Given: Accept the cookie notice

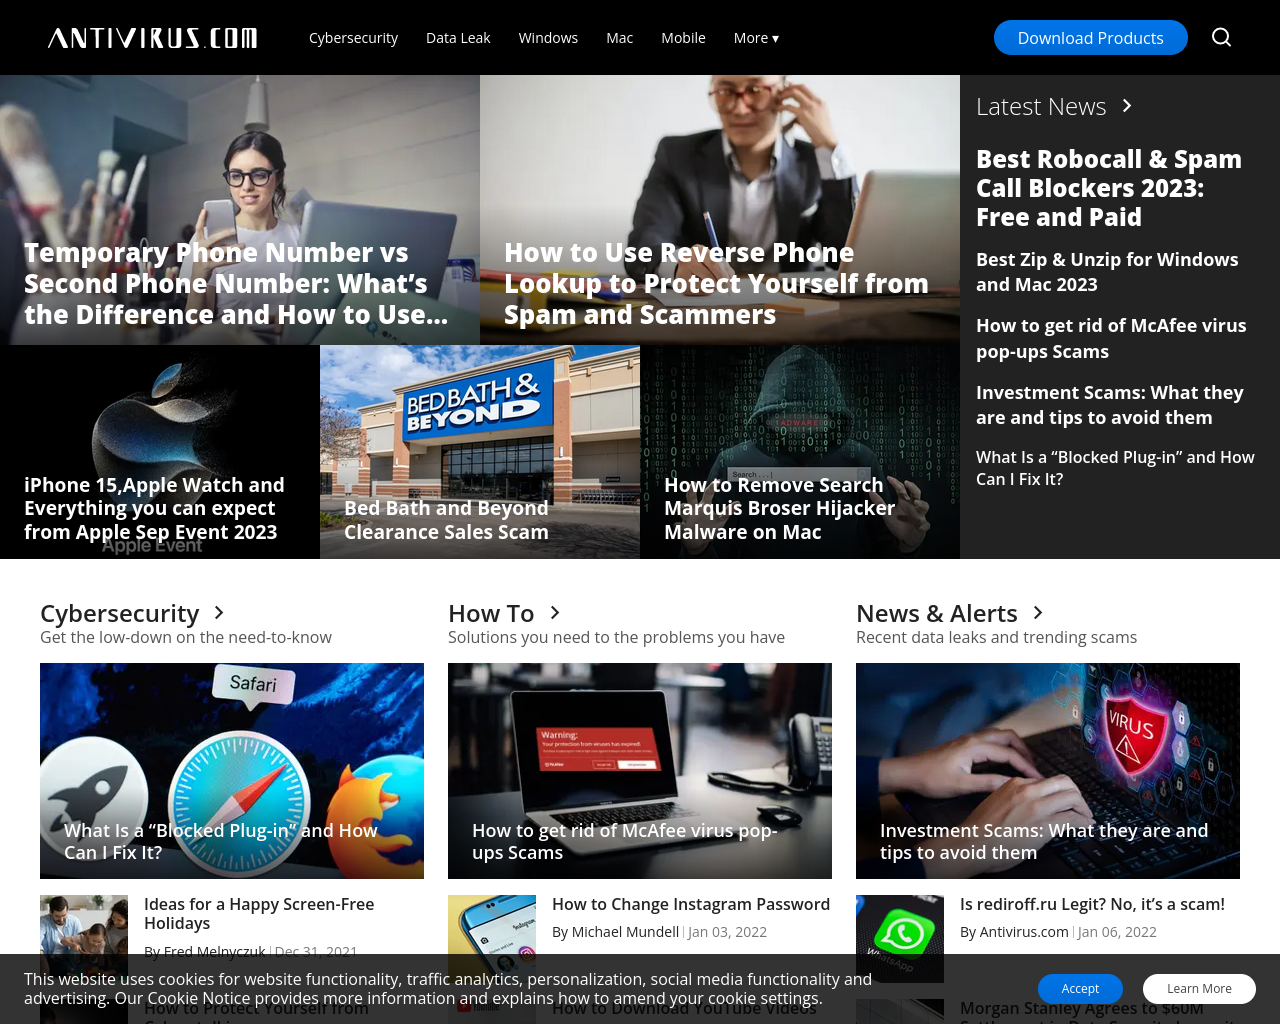Looking at the screenshot, I should click(1080, 989).
